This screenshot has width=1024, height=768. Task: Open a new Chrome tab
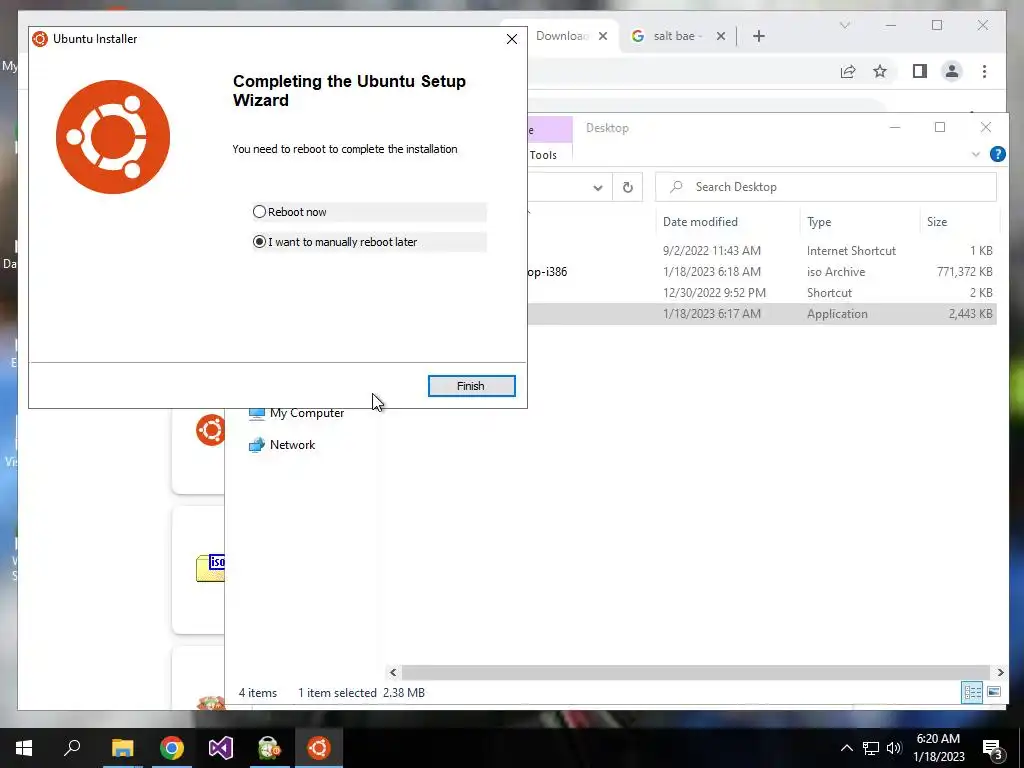758,36
